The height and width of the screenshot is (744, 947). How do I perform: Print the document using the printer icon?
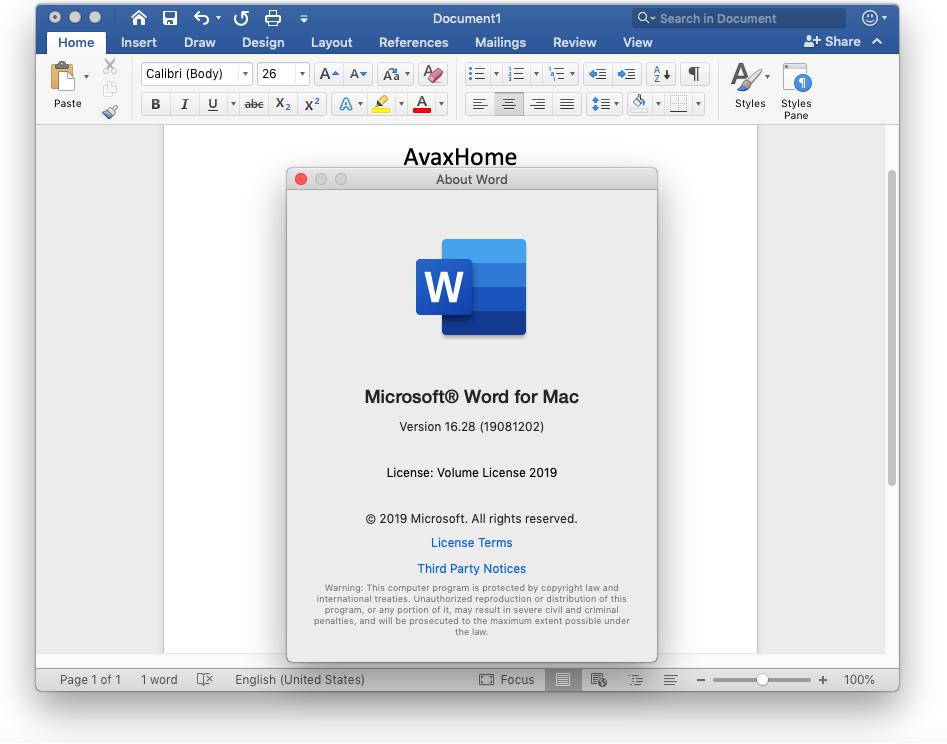273,18
